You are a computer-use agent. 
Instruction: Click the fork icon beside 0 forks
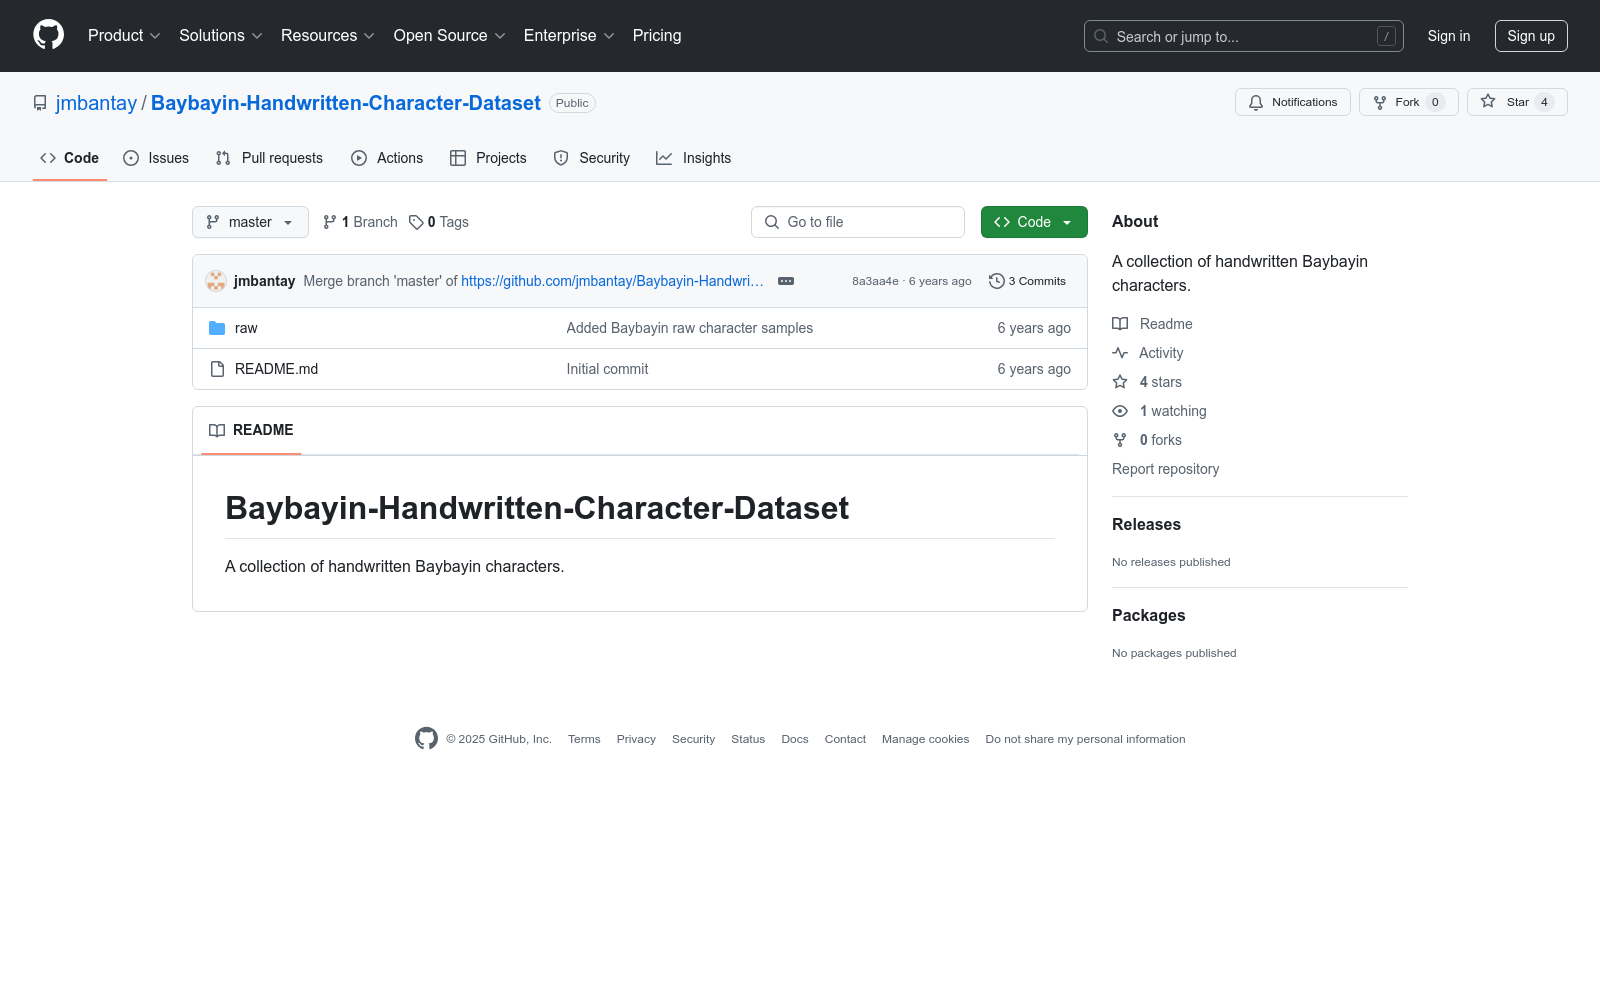(x=1120, y=440)
